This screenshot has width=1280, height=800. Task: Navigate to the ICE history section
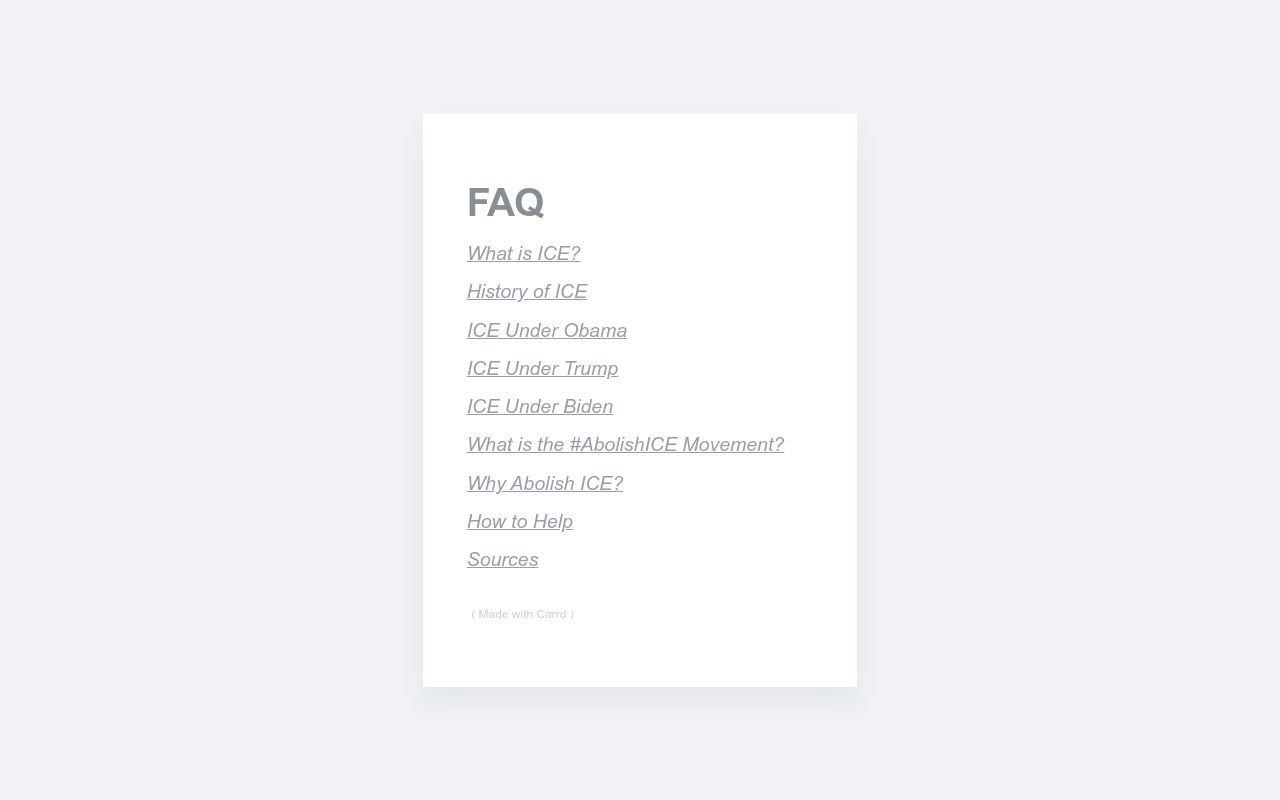pos(527,291)
